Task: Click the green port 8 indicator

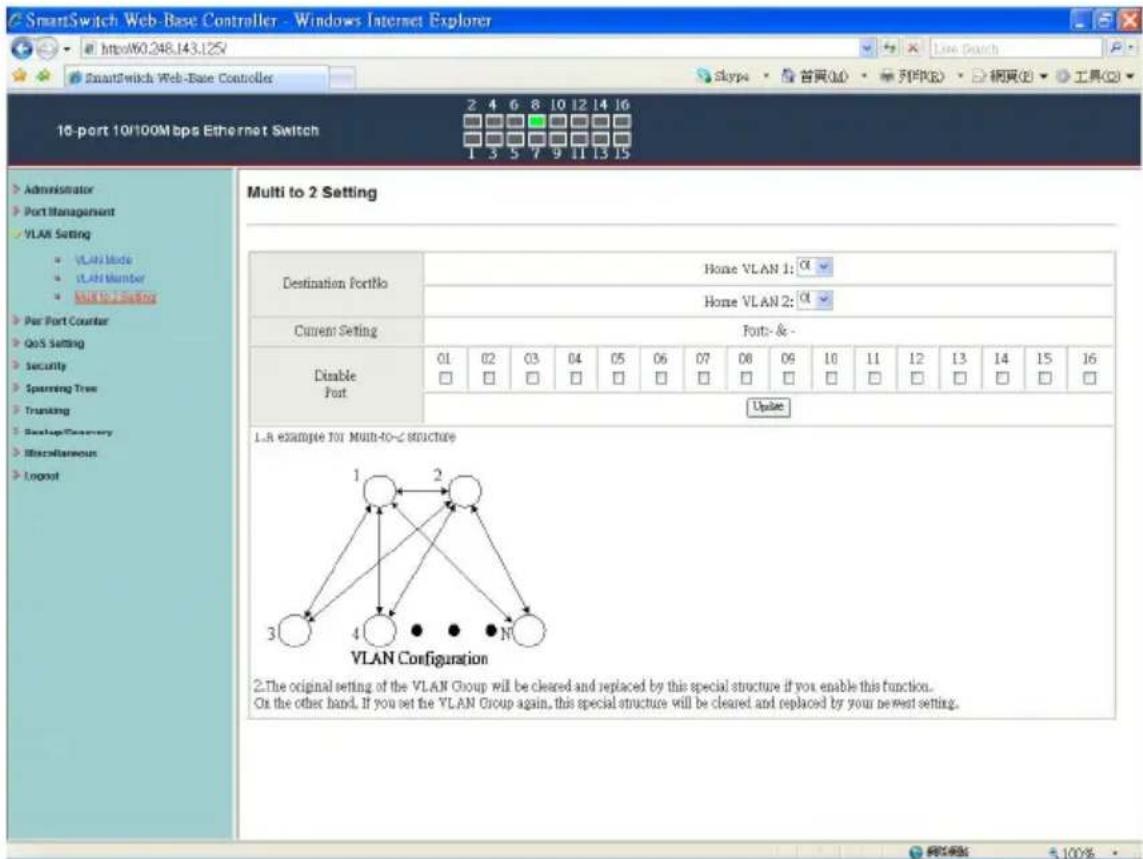Action: click(537, 122)
